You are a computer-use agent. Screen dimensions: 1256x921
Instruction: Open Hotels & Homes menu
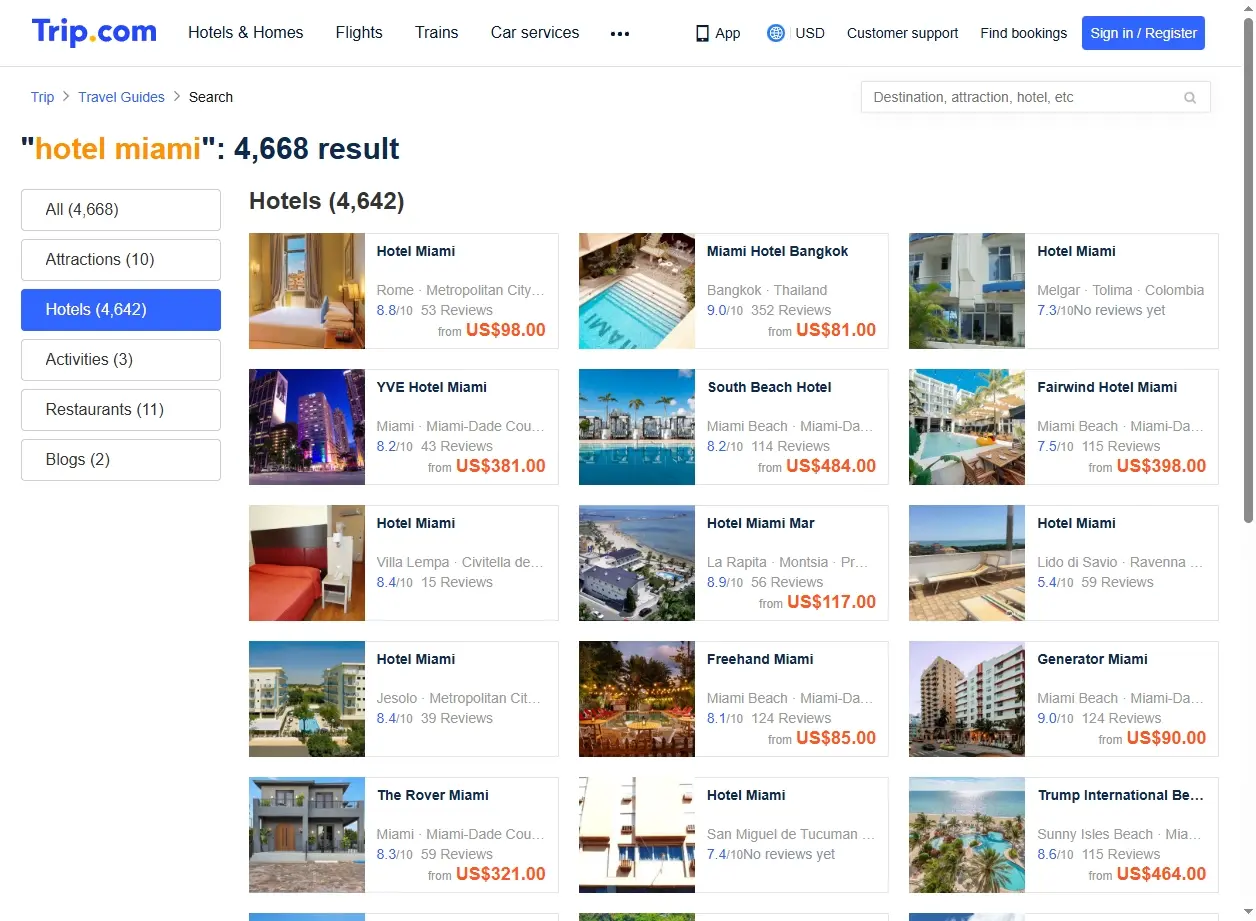click(246, 32)
